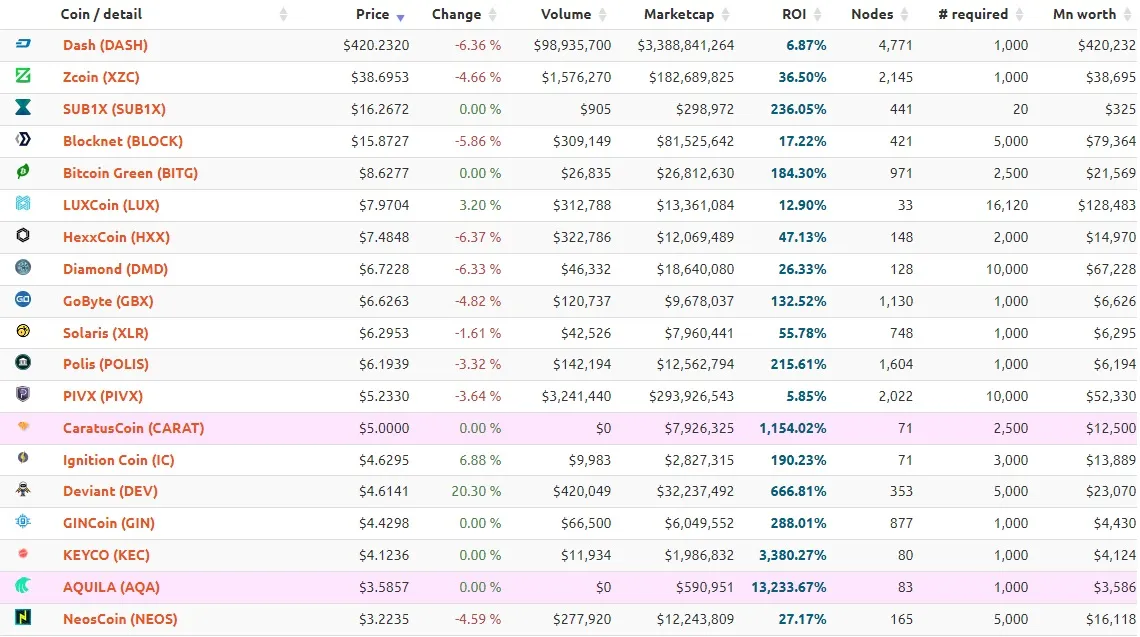The width and height of the screenshot is (1140, 637).
Task: Sort table by ROI column arrows
Action: [818, 15]
